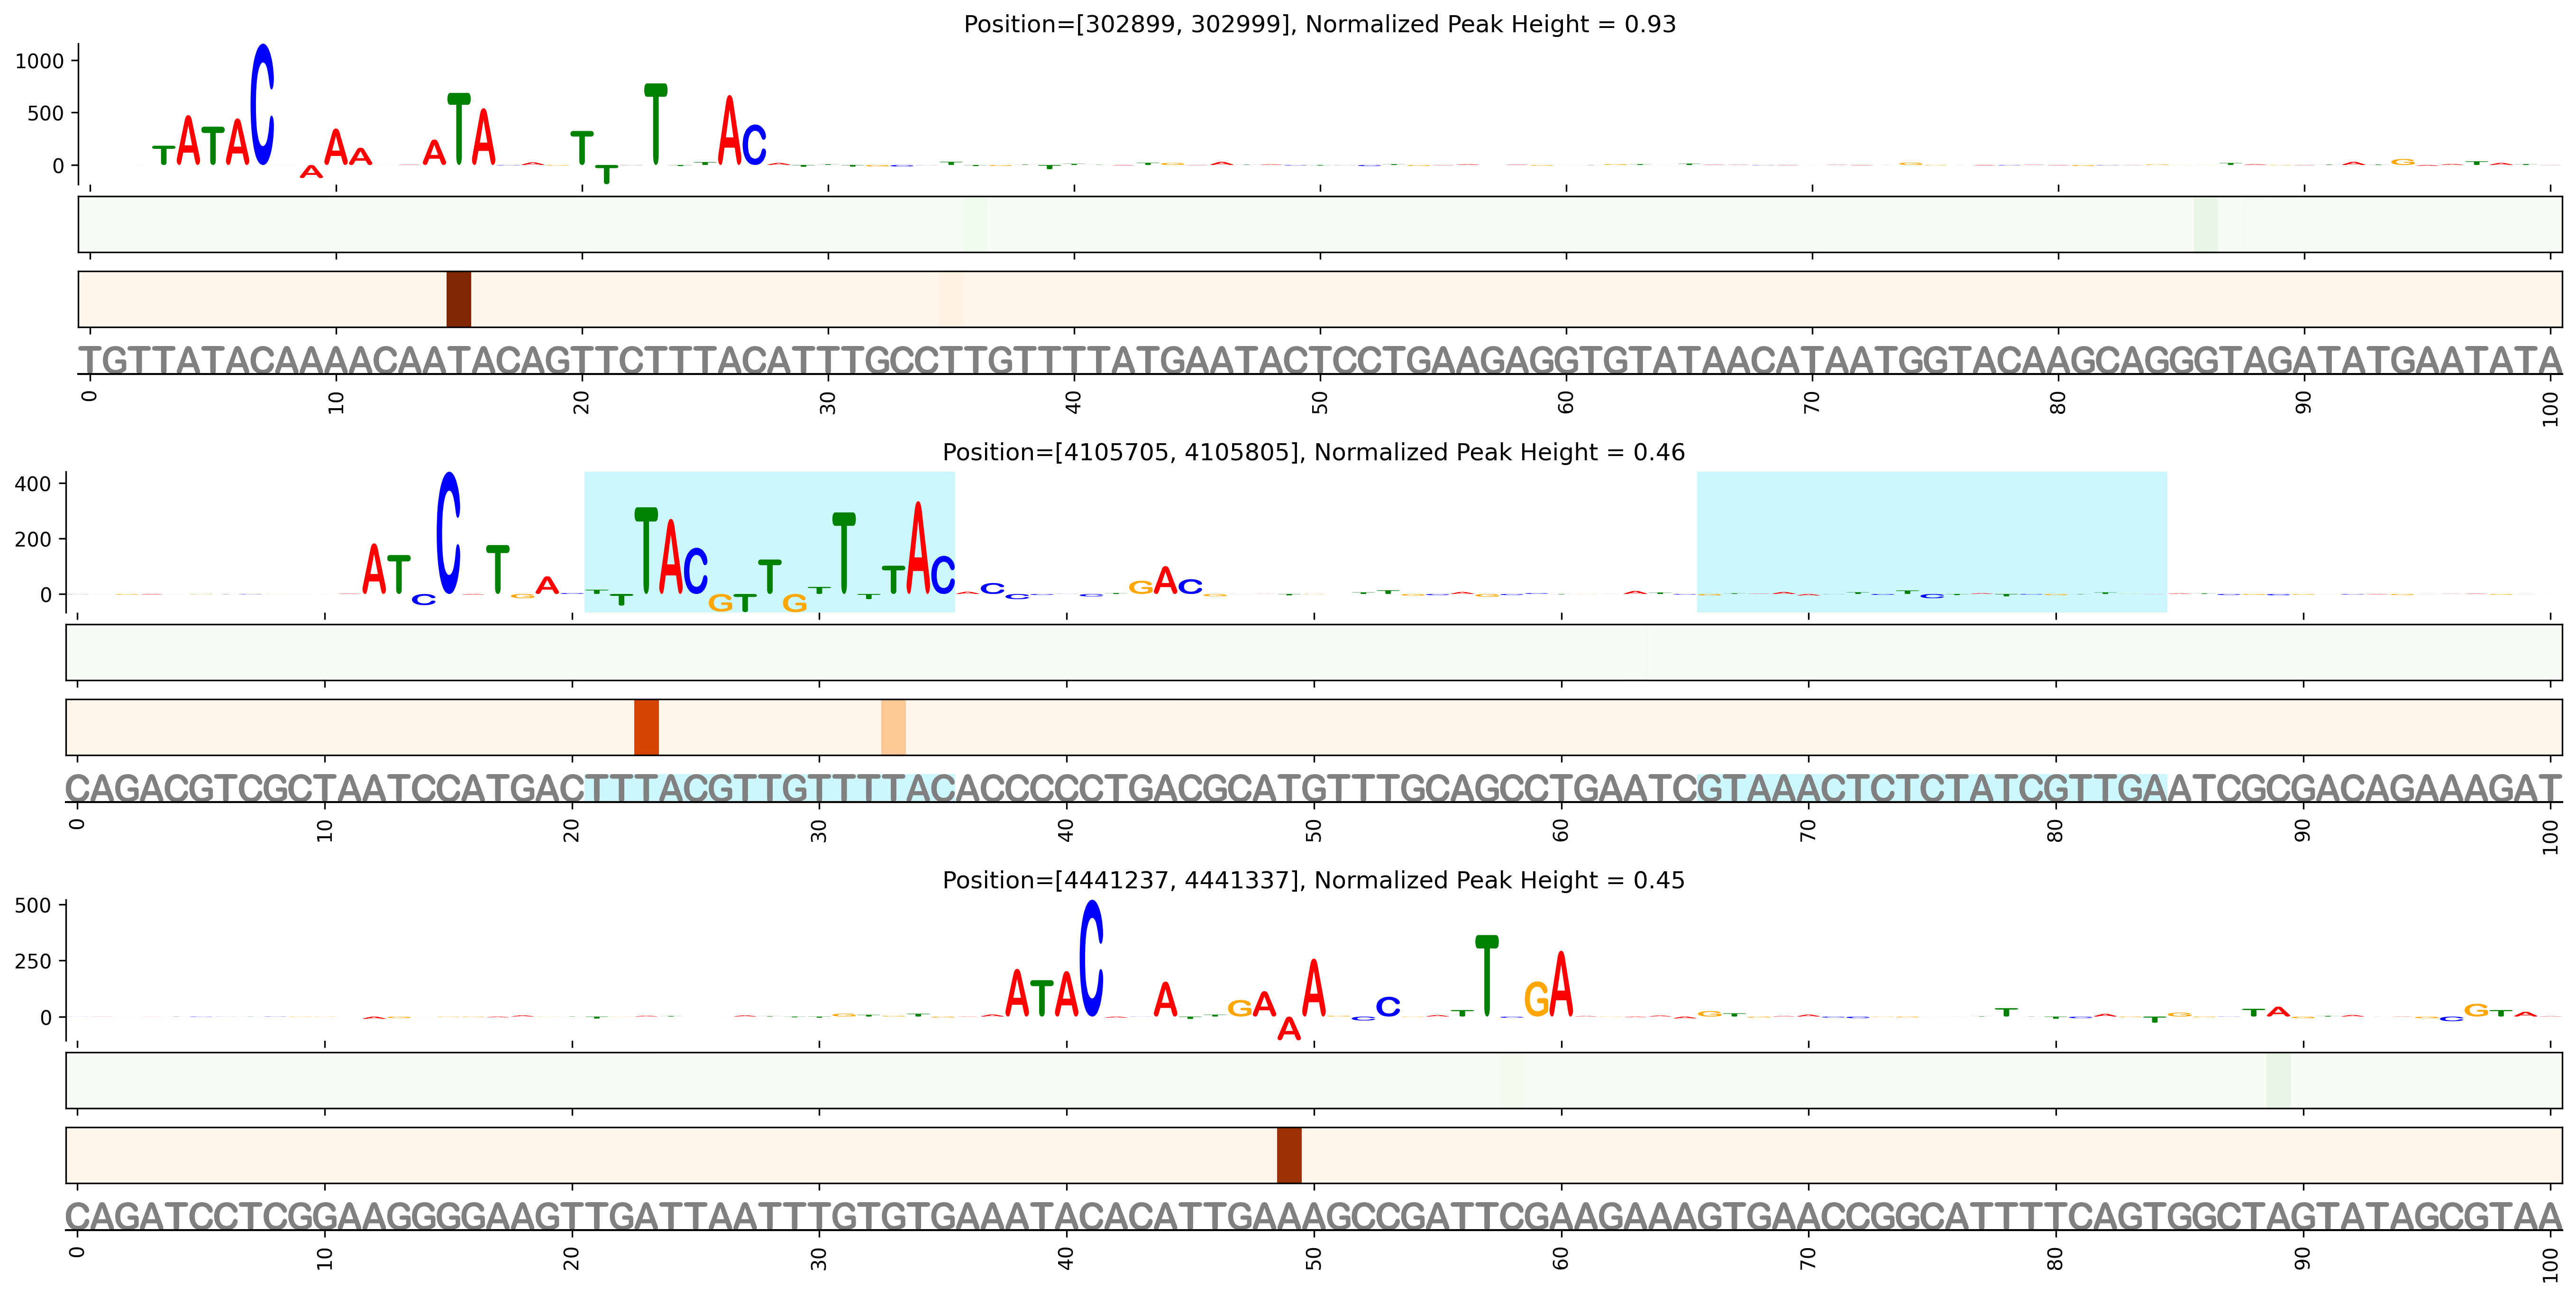Click the tall blue C in the first logo
2576x1296 pixels.
pyautogui.click(x=262, y=104)
